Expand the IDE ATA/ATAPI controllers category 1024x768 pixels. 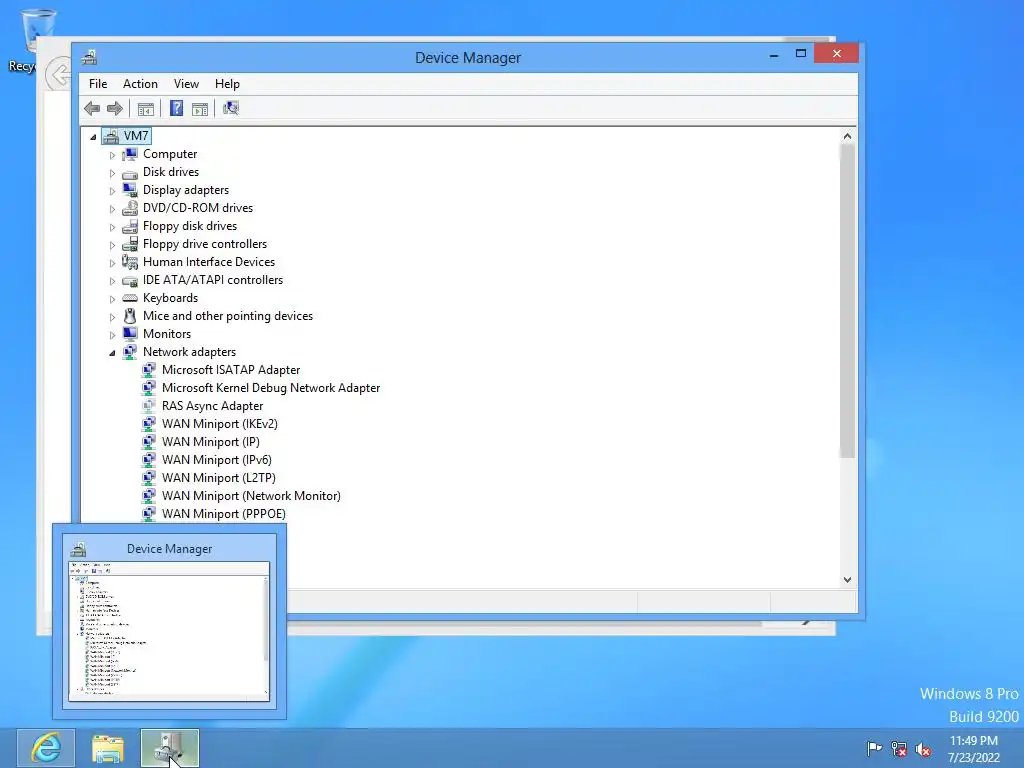(x=112, y=281)
